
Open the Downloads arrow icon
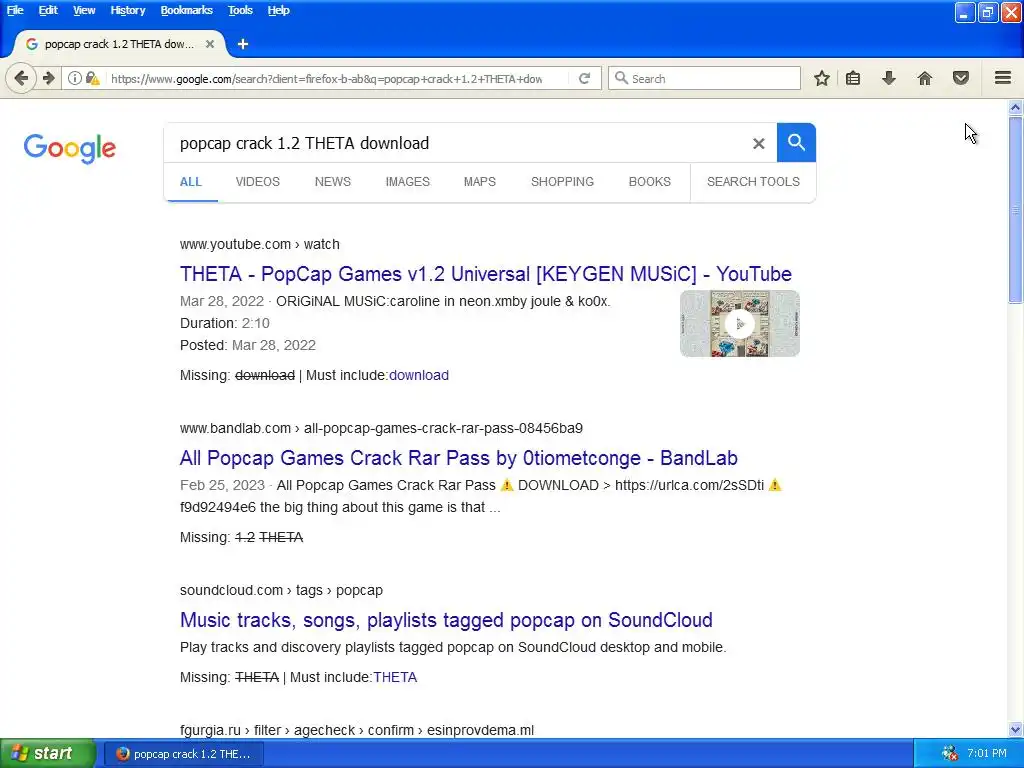pos(888,78)
